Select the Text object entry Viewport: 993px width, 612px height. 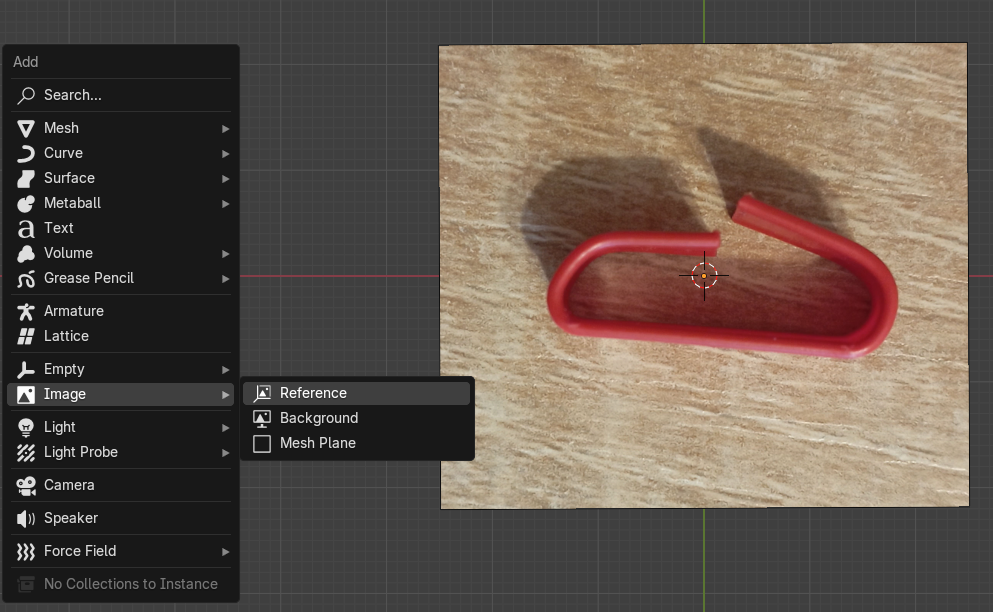59,228
